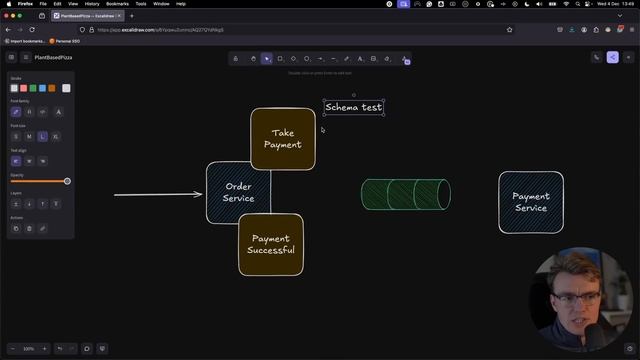Click the circle icon beside undo redo
Image resolution: width=640 pixels, height=360 pixels.
pyautogui.click(x=87, y=349)
